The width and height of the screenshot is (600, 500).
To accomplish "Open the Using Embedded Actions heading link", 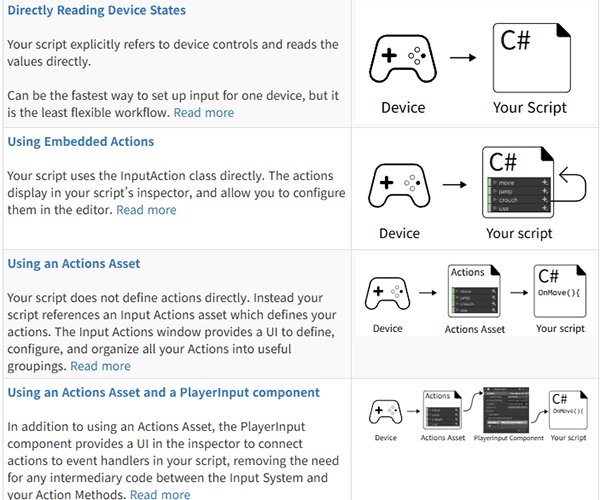I will pyautogui.click(x=81, y=142).
